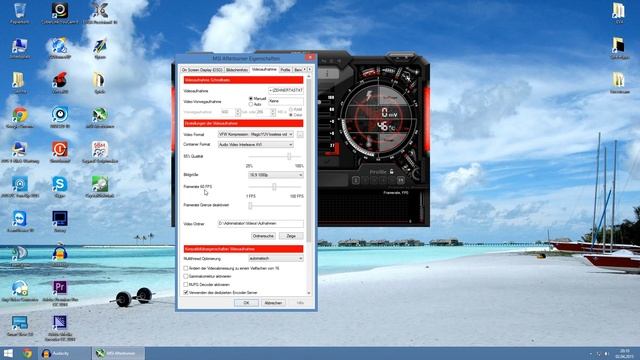
Task: Open the Container Format dropdown
Action: (256, 144)
